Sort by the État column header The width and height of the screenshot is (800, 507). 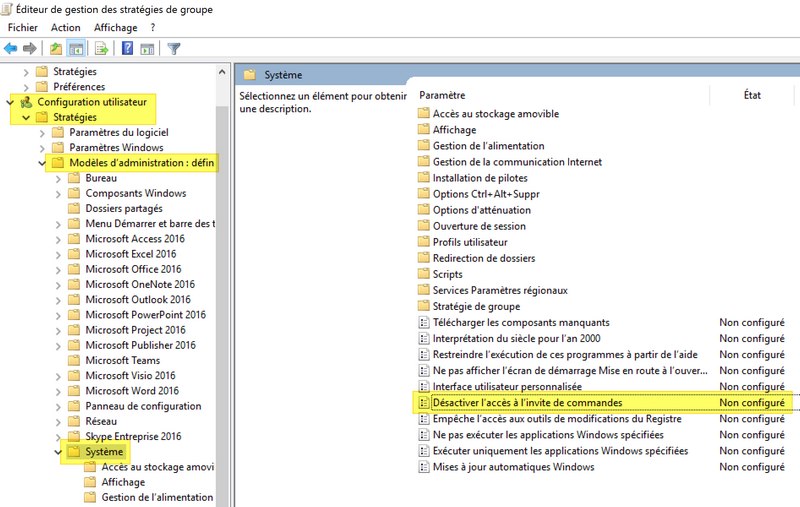point(752,95)
